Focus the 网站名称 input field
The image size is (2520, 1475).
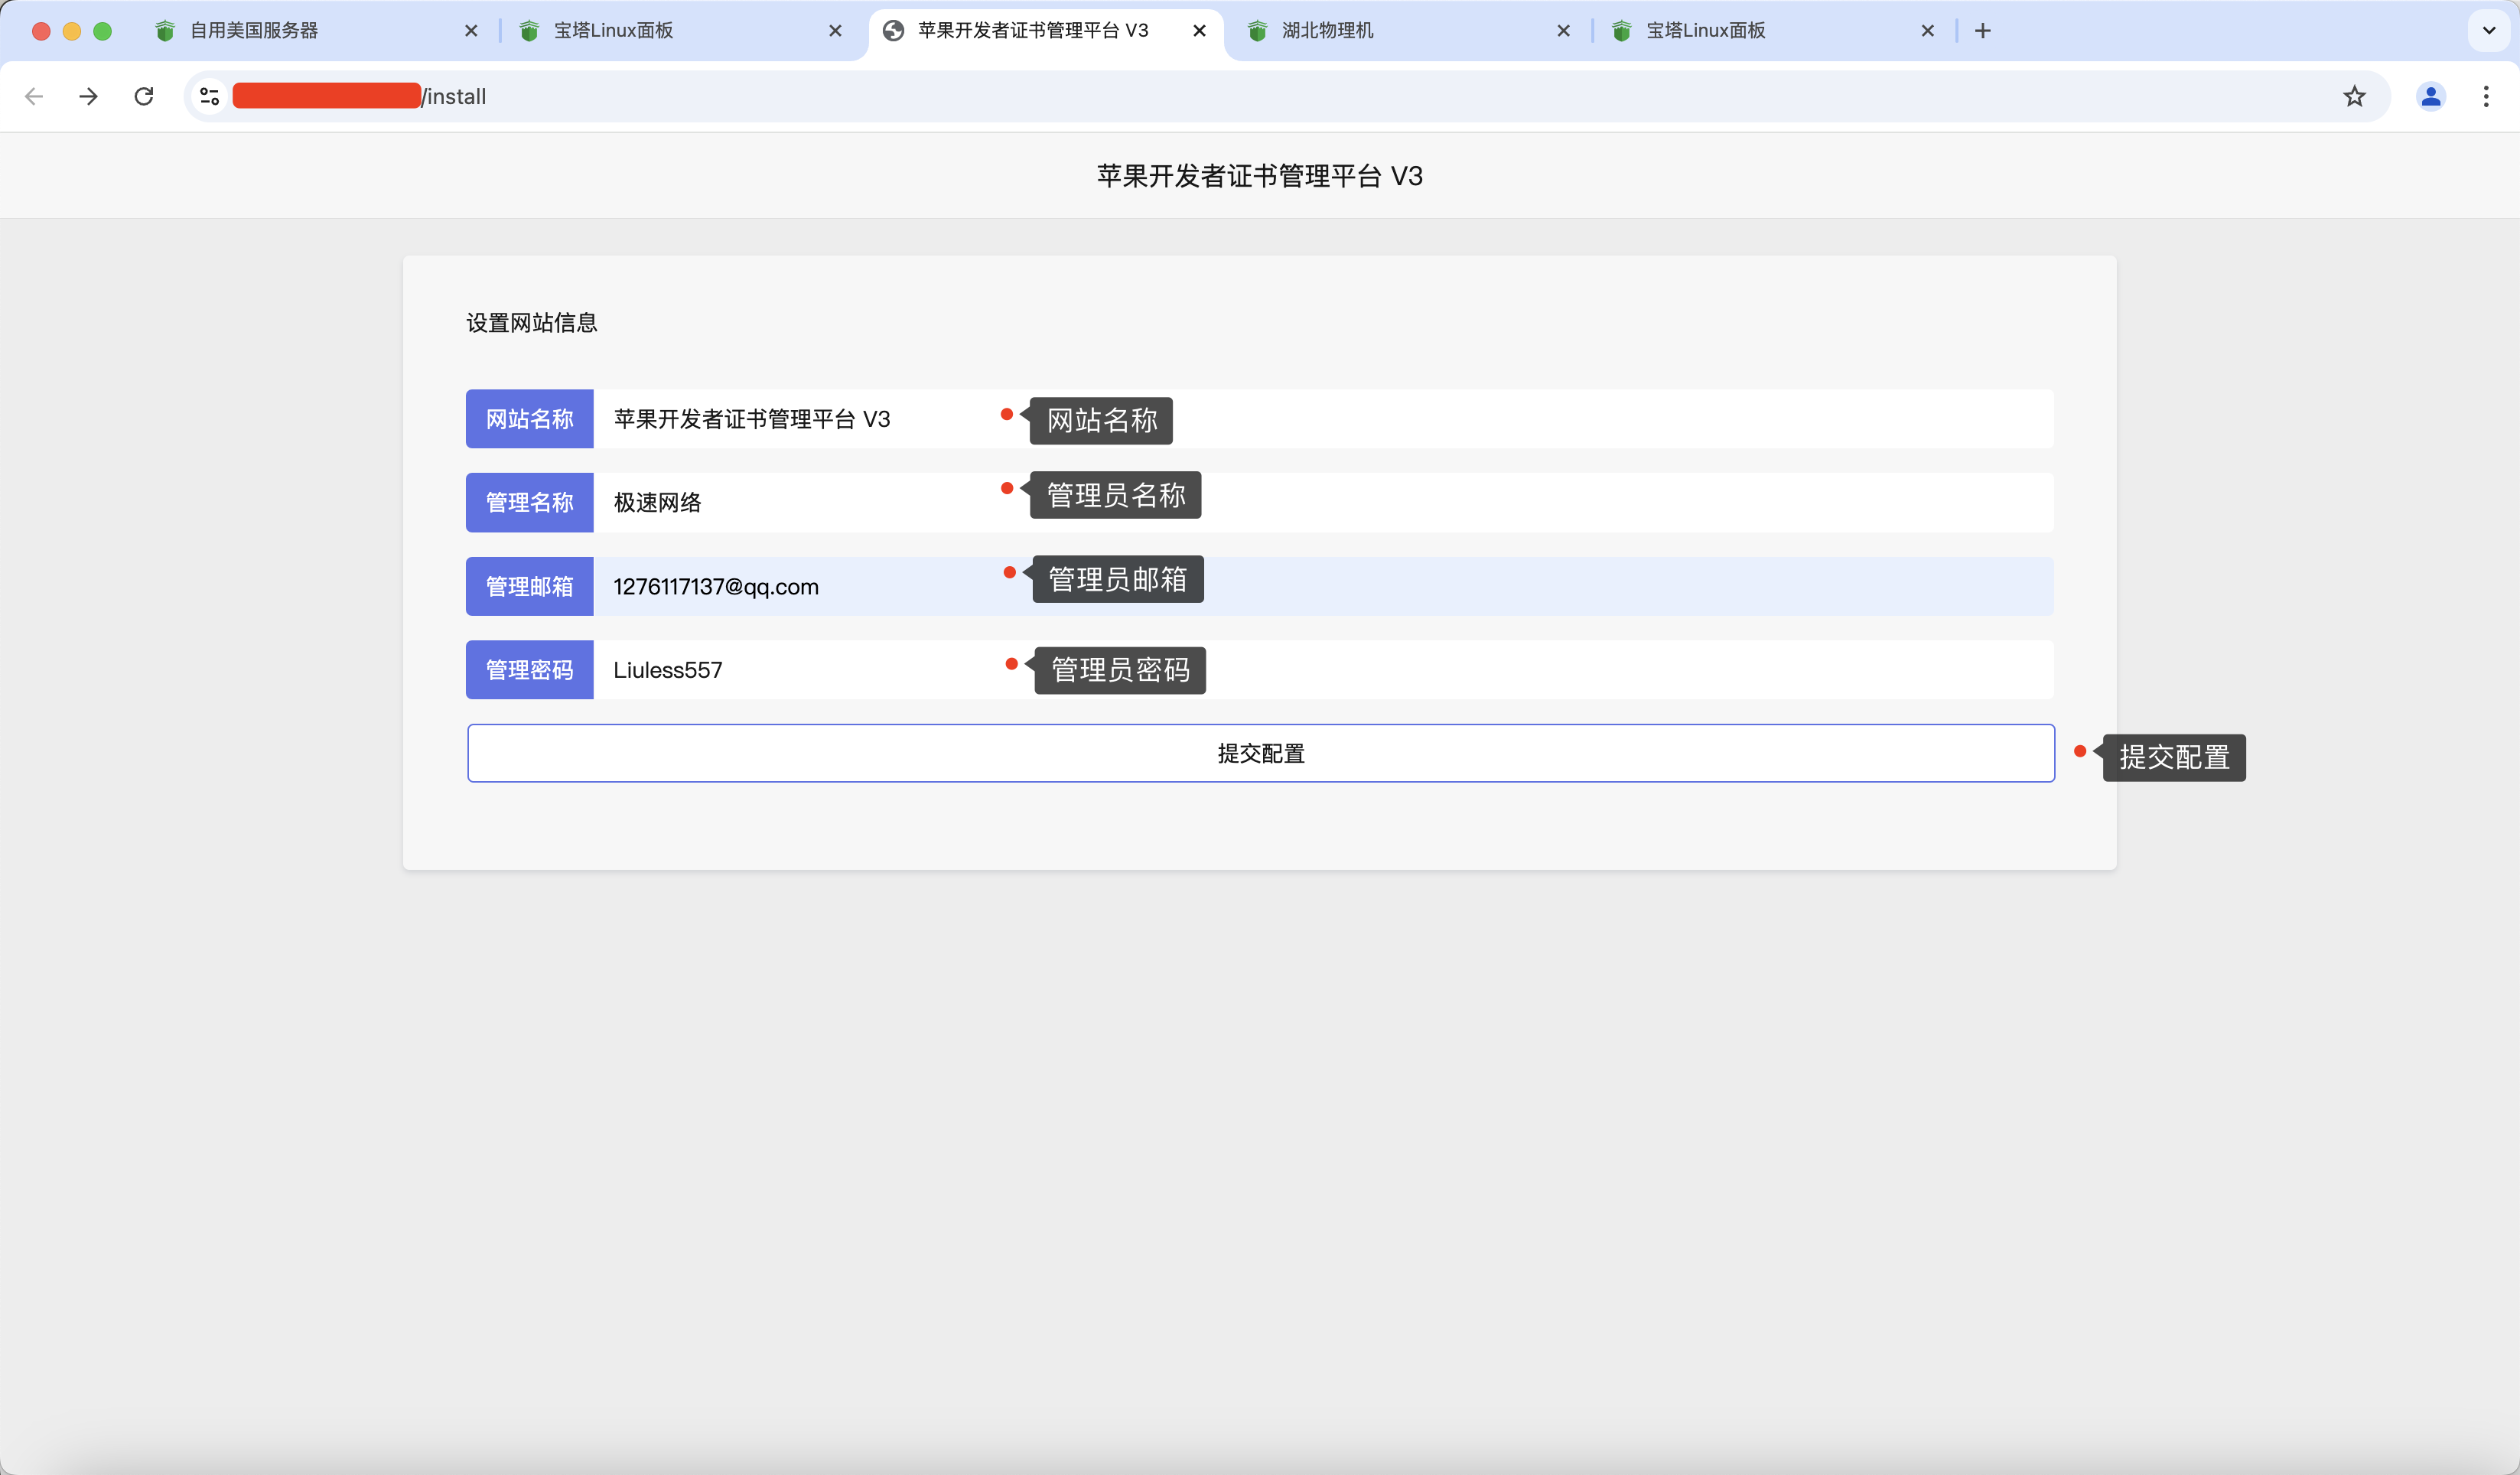[x=1323, y=419]
